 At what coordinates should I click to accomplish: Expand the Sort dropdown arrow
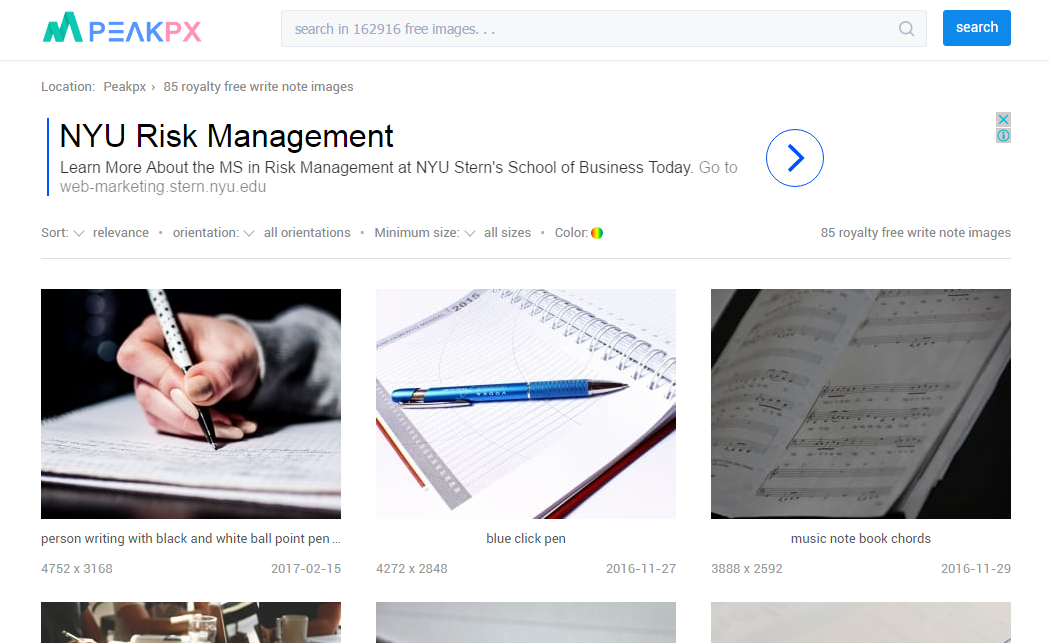pos(79,233)
